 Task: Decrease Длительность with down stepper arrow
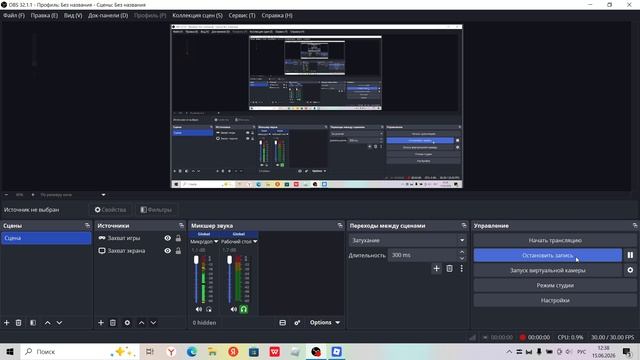[462, 258]
